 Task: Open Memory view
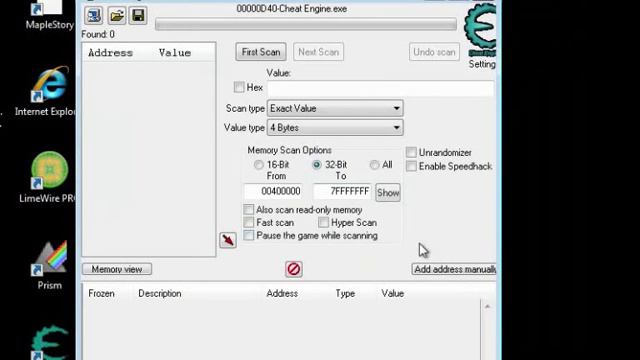point(117,269)
